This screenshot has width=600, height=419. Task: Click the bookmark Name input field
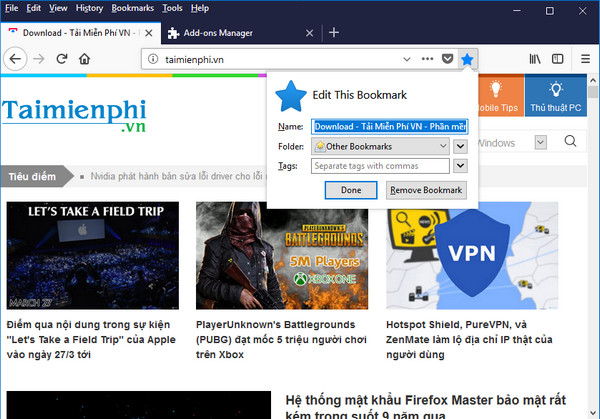tap(389, 127)
